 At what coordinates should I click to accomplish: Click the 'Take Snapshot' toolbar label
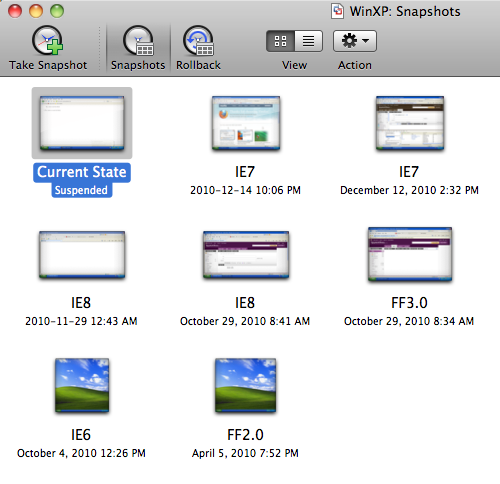(x=48, y=65)
